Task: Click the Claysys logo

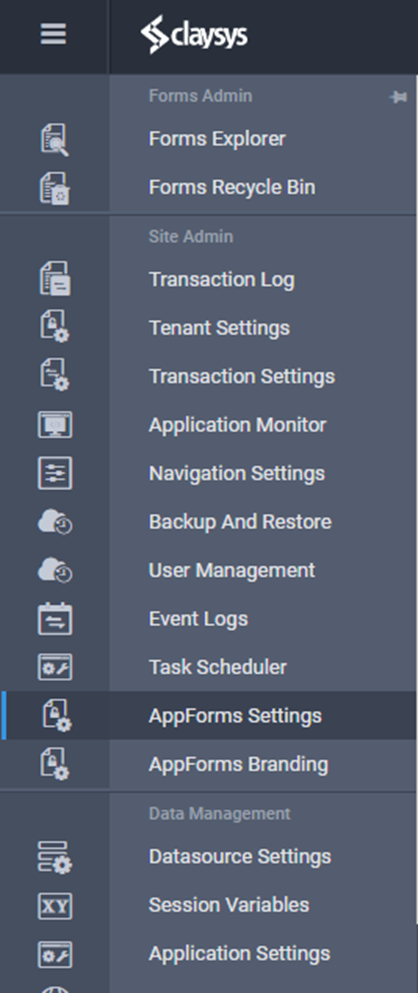Action: click(x=194, y=34)
